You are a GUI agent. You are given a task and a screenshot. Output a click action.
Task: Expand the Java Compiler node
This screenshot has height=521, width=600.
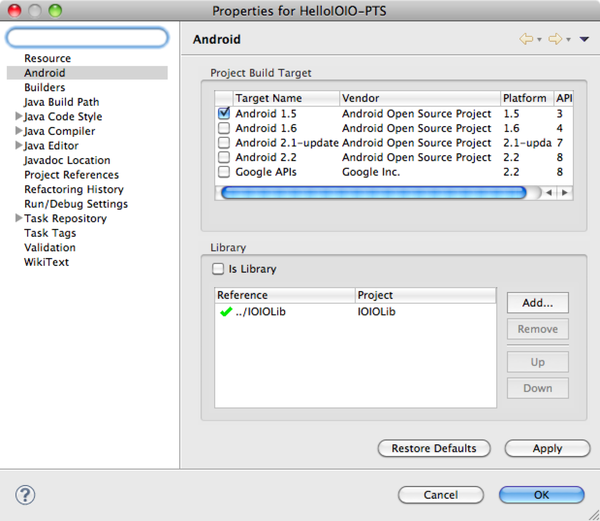[18, 130]
